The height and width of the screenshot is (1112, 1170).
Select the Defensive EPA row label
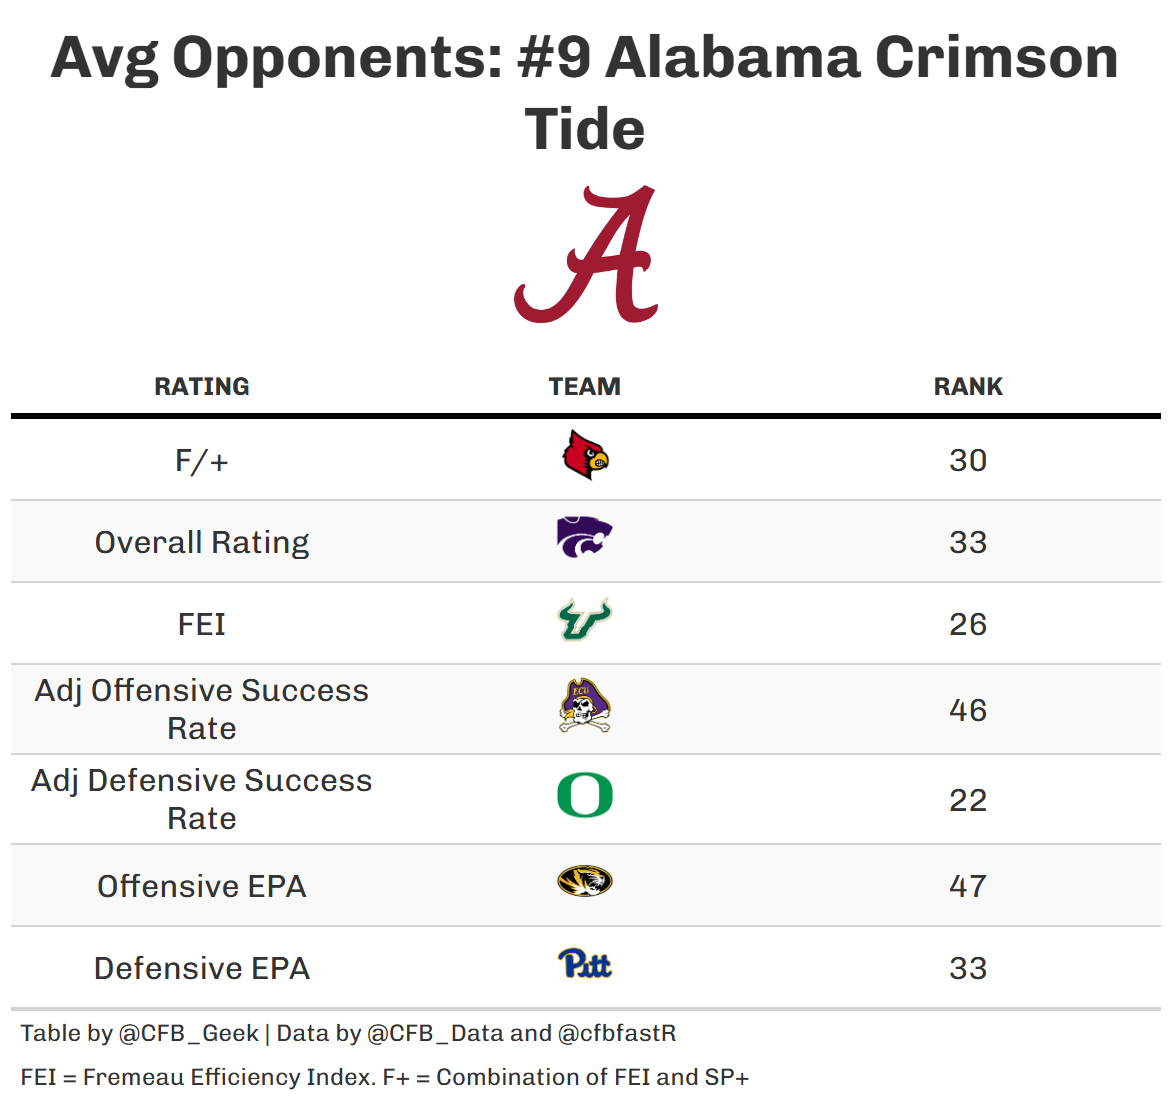point(202,969)
